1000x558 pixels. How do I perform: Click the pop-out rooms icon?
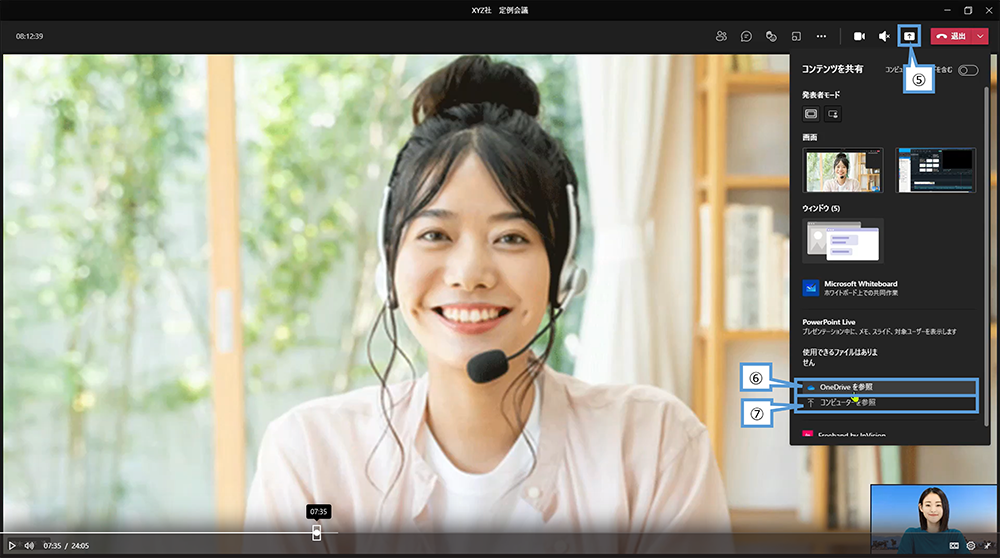click(796, 36)
